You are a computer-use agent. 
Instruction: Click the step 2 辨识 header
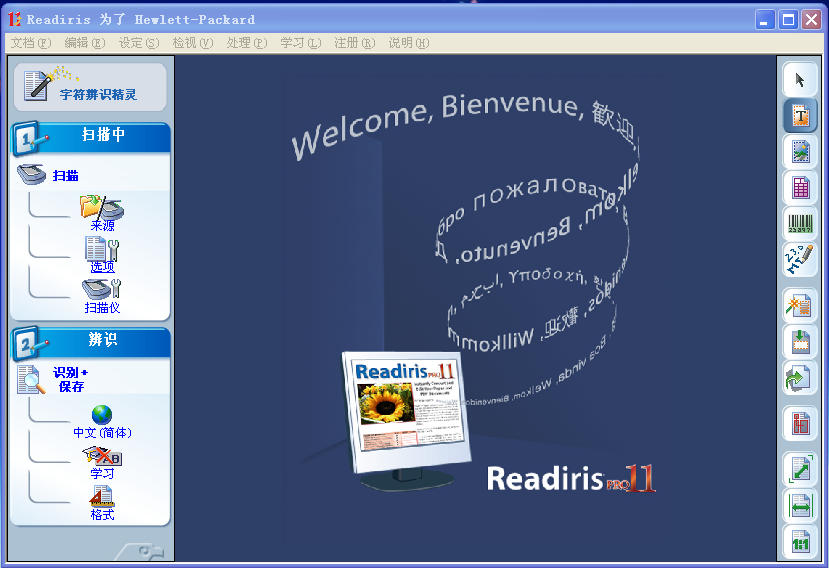[x=90, y=343]
